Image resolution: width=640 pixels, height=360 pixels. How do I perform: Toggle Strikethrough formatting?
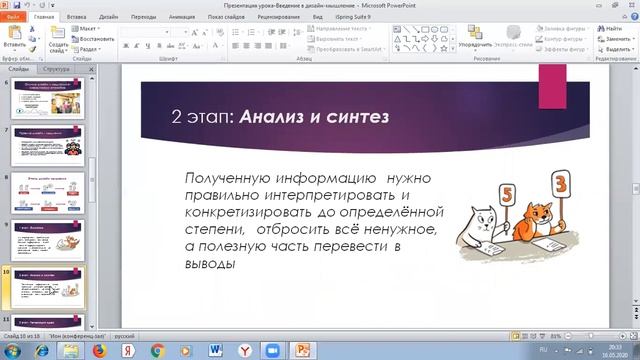click(x=171, y=46)
